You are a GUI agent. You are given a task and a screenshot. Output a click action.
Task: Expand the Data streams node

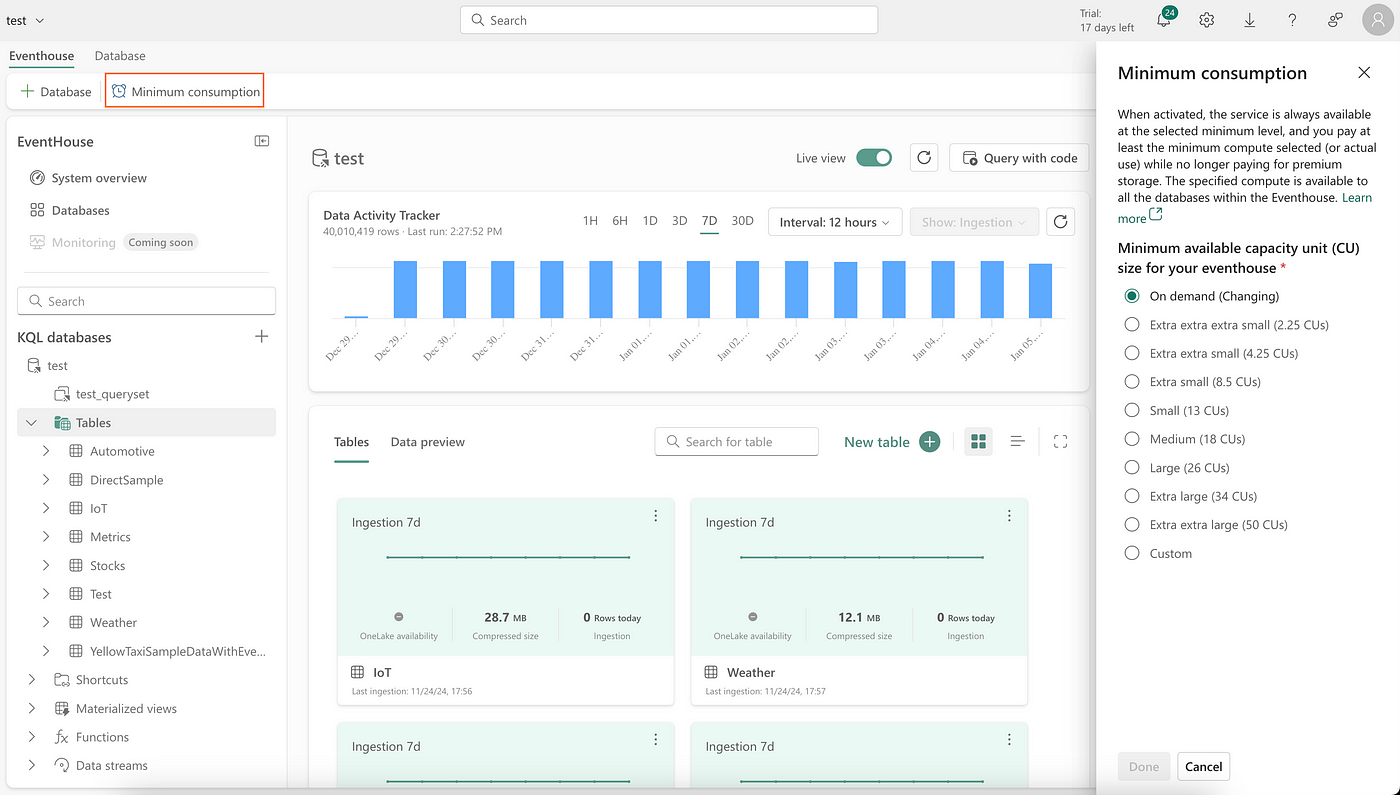(x=31, y=765)
